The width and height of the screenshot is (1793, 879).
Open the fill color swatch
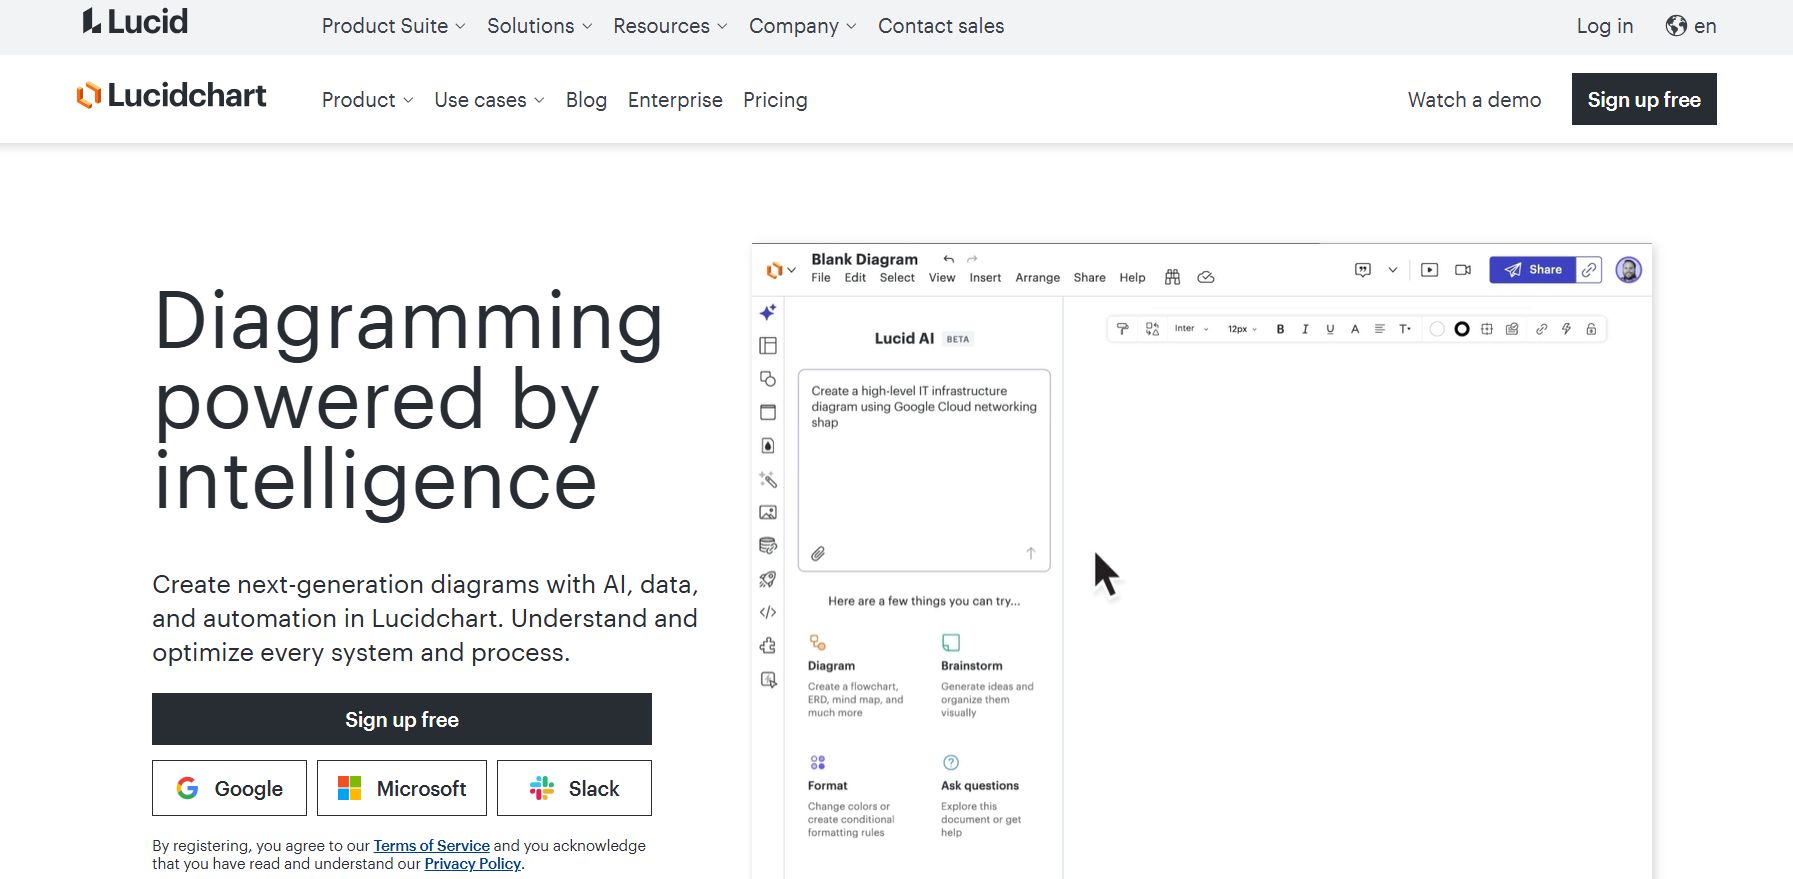tap(1437, 329)
